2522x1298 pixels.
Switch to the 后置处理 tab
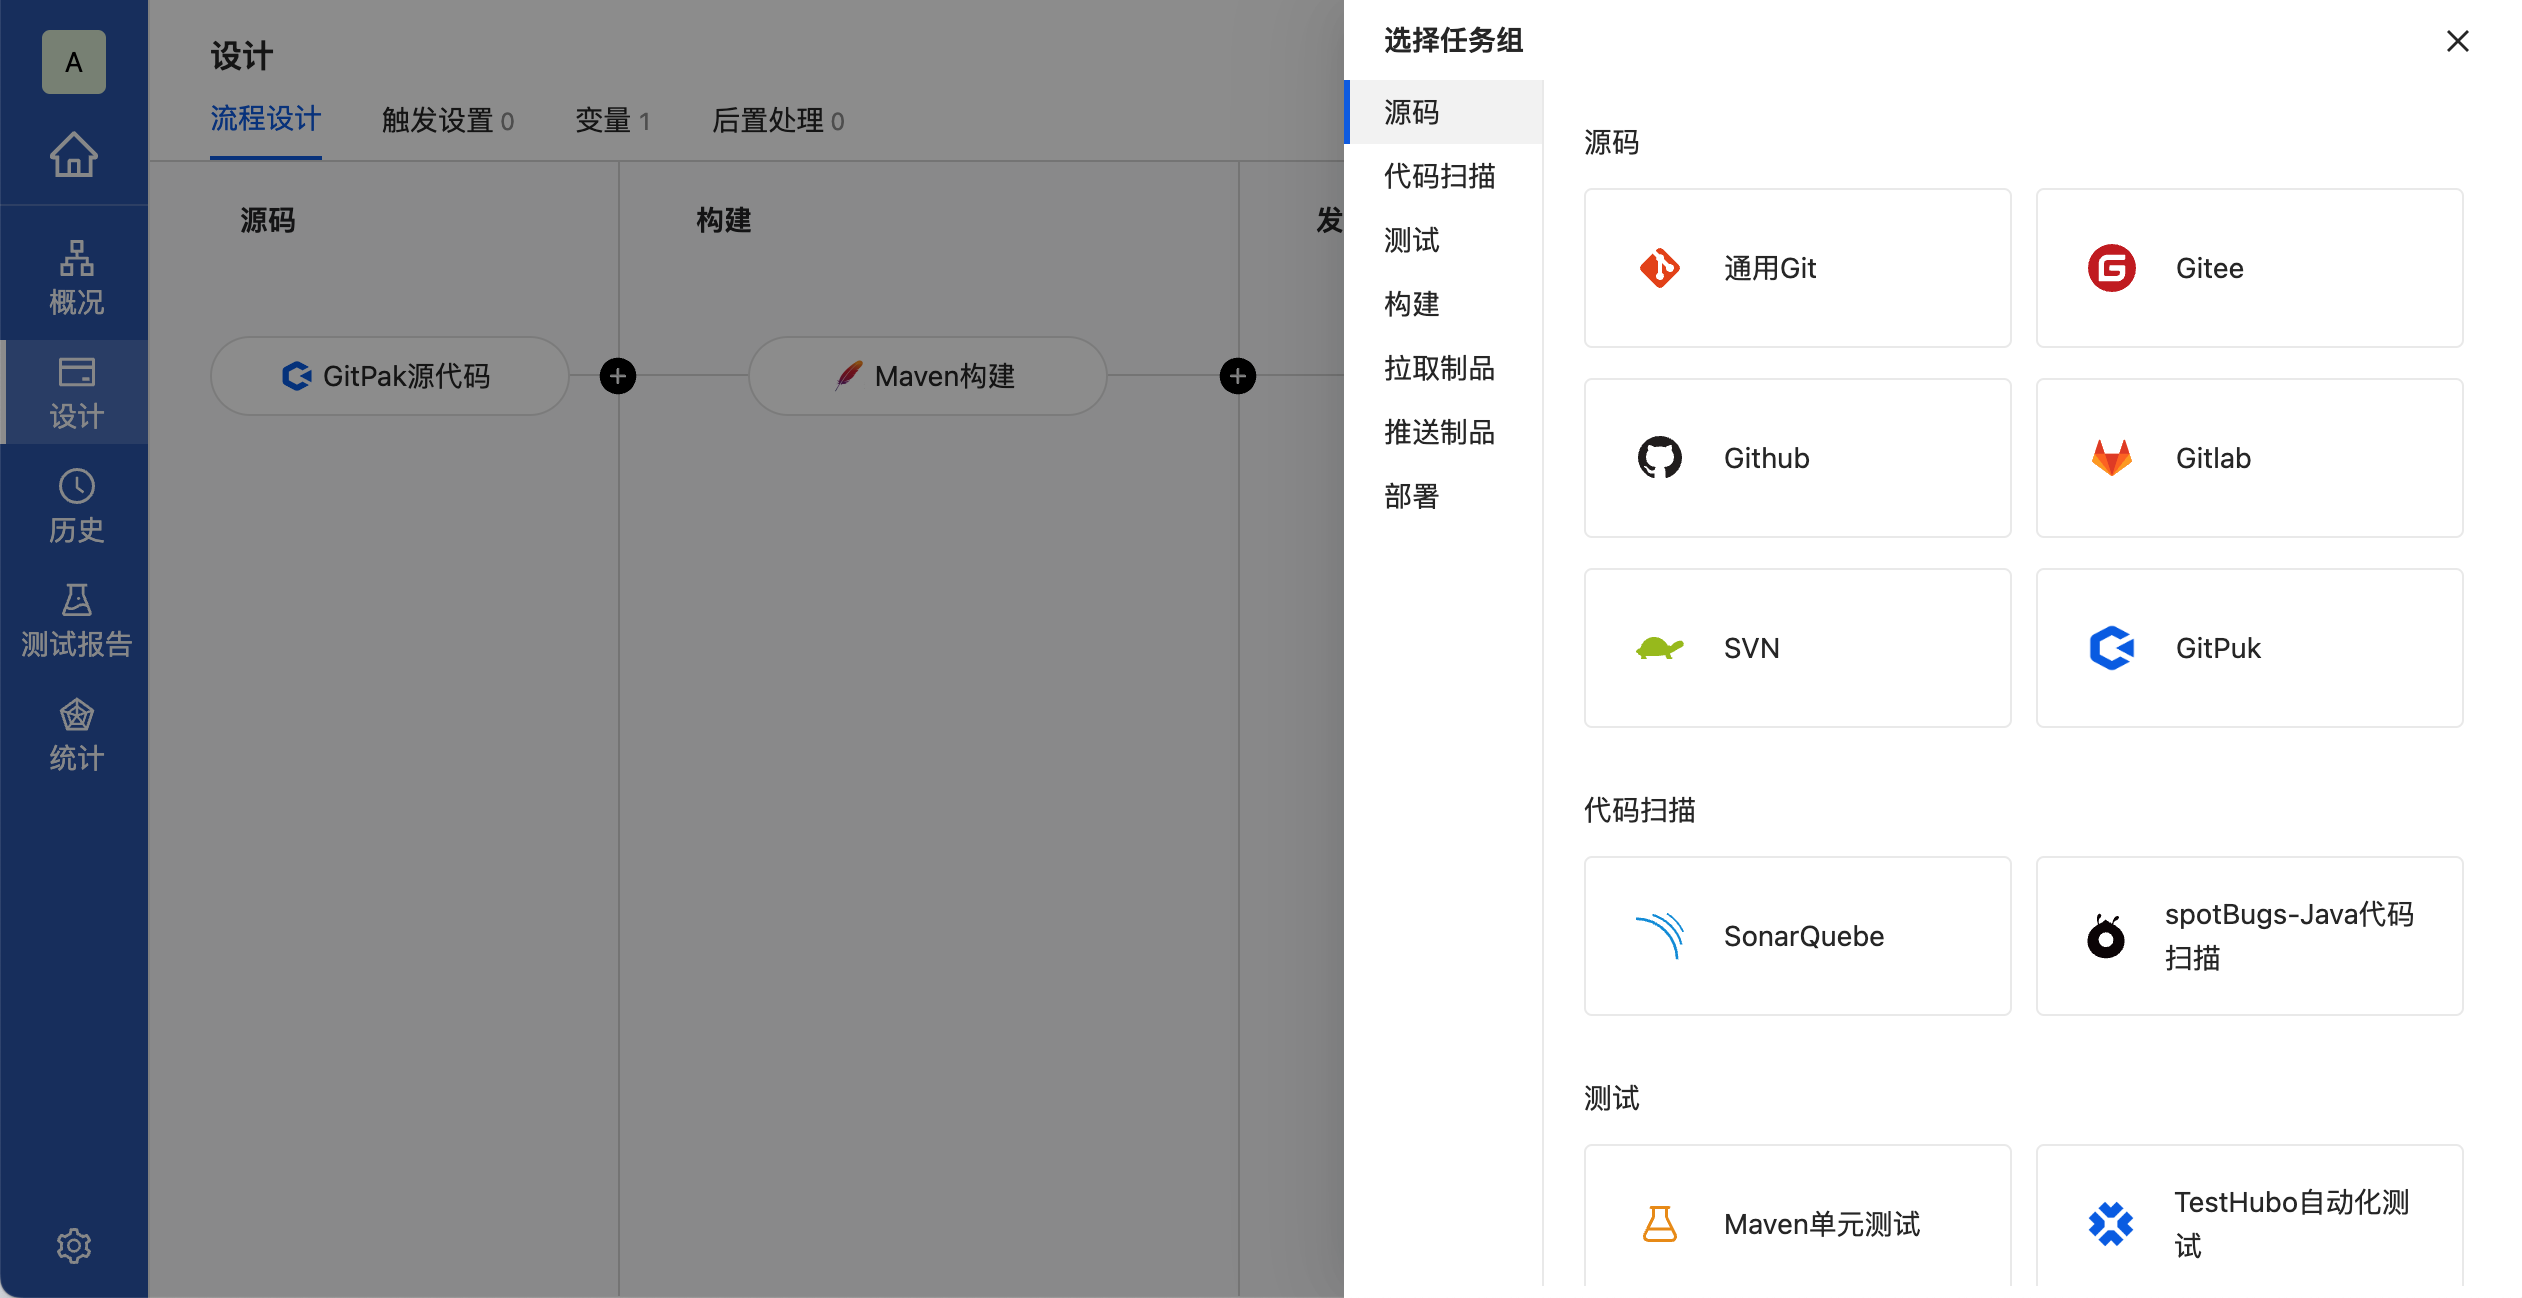[x=779, y=120]
